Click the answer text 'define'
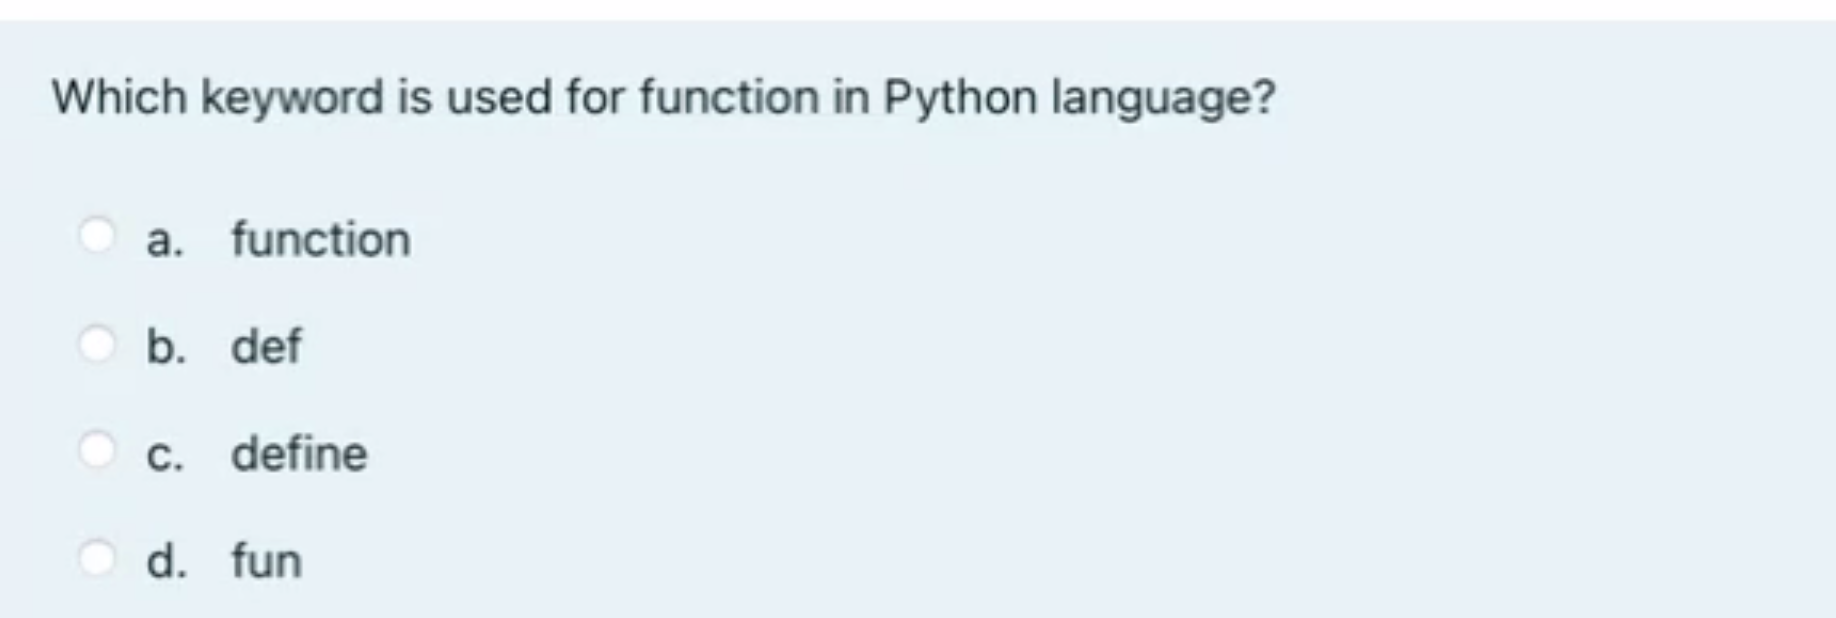Viewport: 1836px width, 618px height. pos(299,454)
